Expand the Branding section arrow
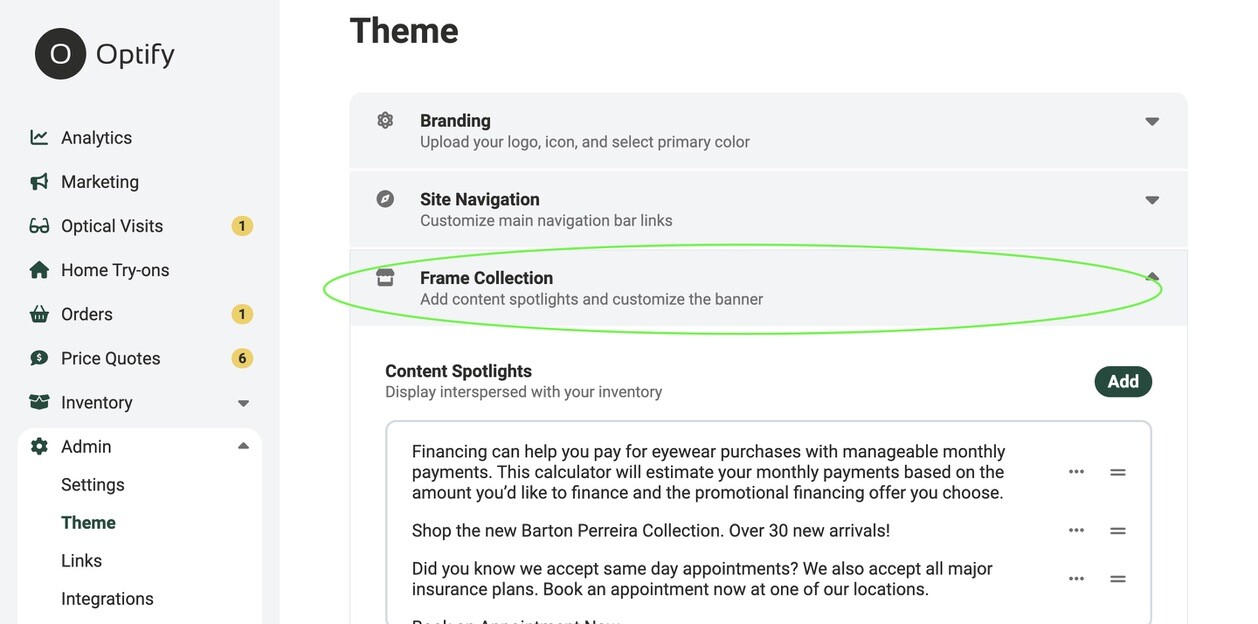The height and width of the screenshot is (624, 1258). (x=1152, y=121)
